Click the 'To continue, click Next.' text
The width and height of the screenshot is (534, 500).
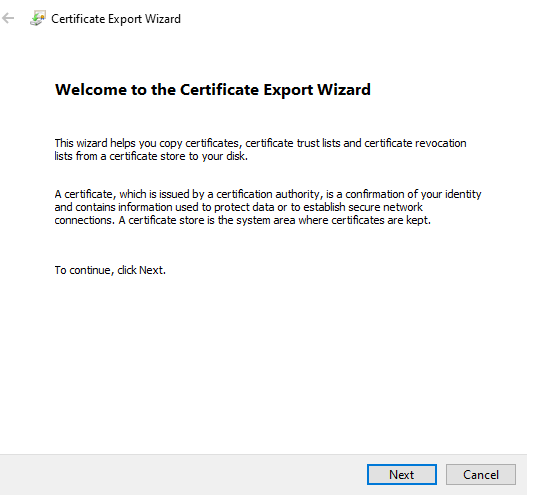110,270
